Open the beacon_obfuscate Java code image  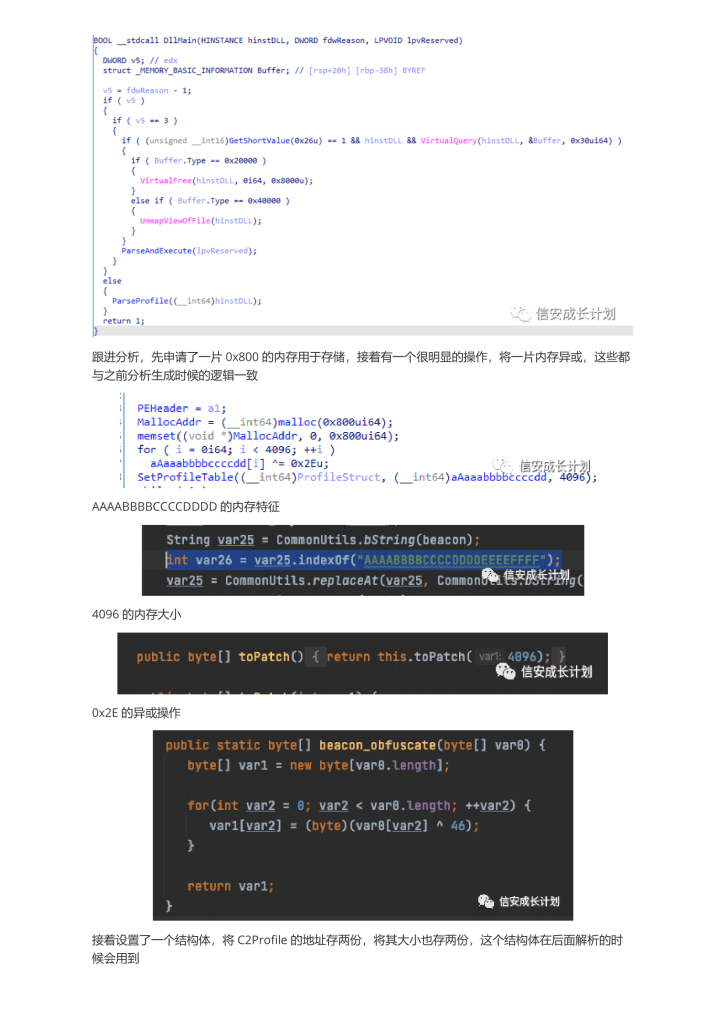(x=363, y=825)
